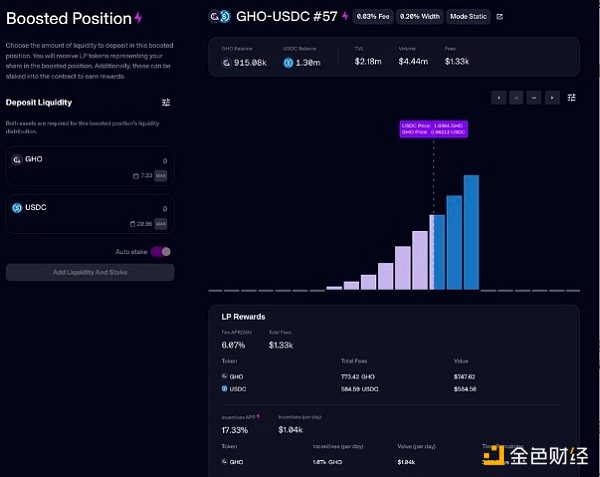Click Add Liquidity And Stake button
600x477 pixels.
pos(90,272)
